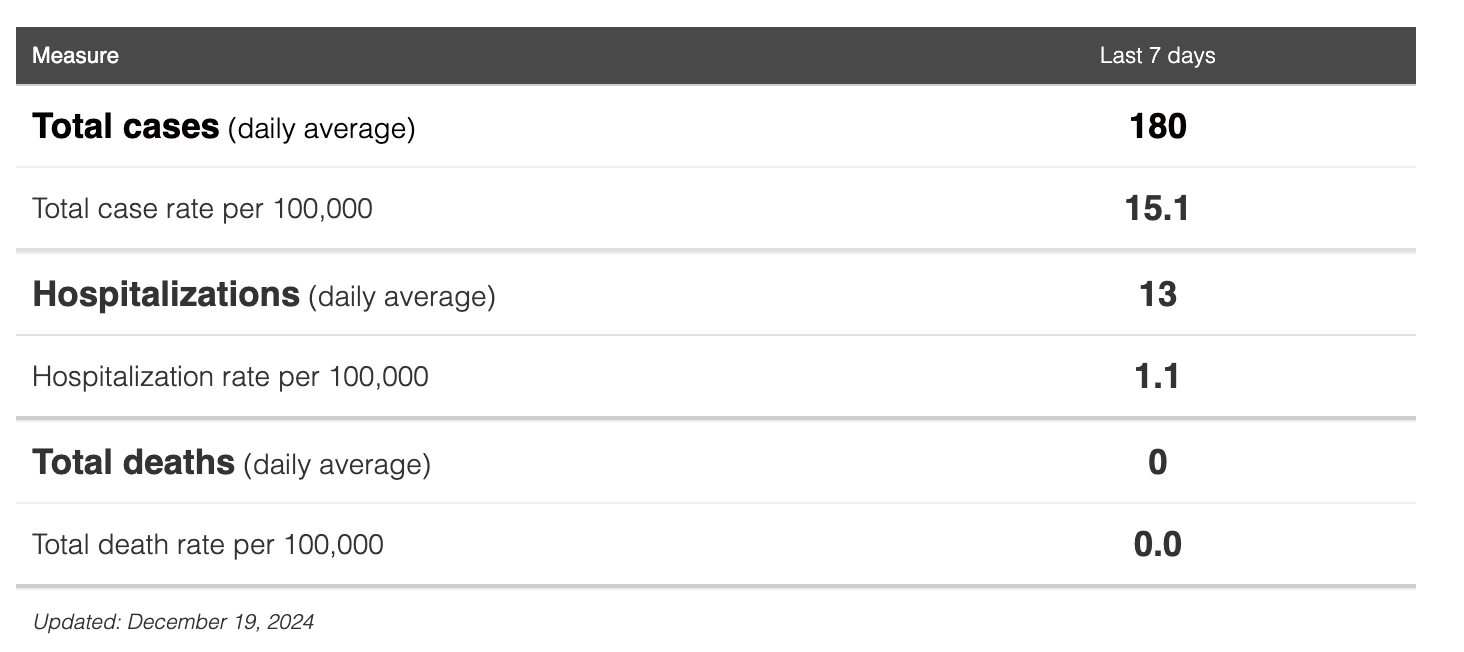Click the December 19, 2024 date
Screen dimensions: 1464x652
coord(220,622)
